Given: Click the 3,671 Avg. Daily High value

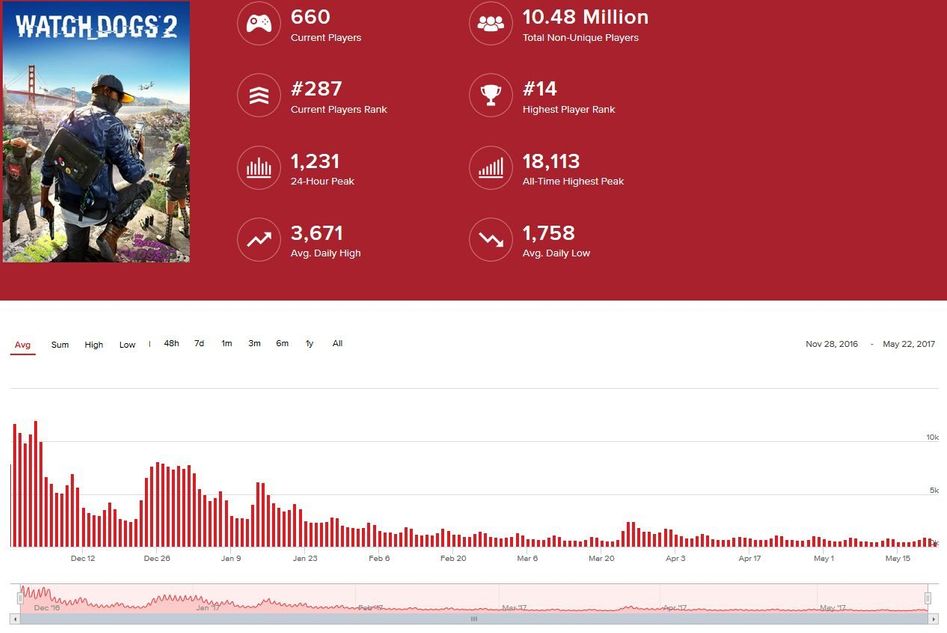Looking at the screenshot, I should 316,233.
